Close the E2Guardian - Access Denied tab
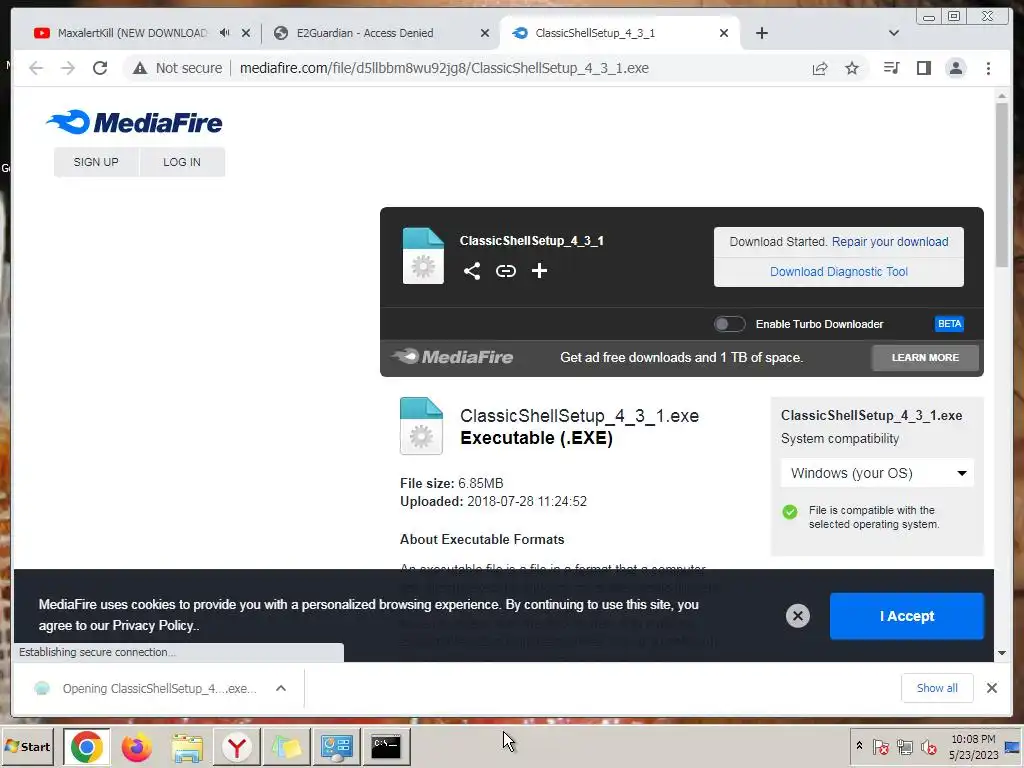The image size is (1024, 768). [x=485, y=33]
